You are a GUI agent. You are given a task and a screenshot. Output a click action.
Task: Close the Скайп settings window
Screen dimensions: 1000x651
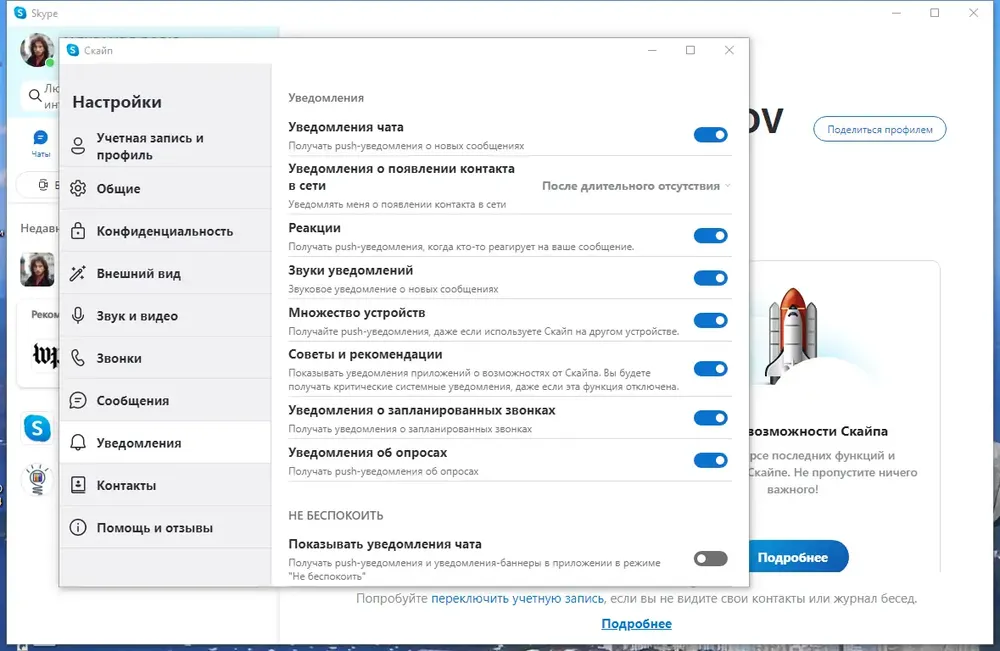click(x=729, y=50)
